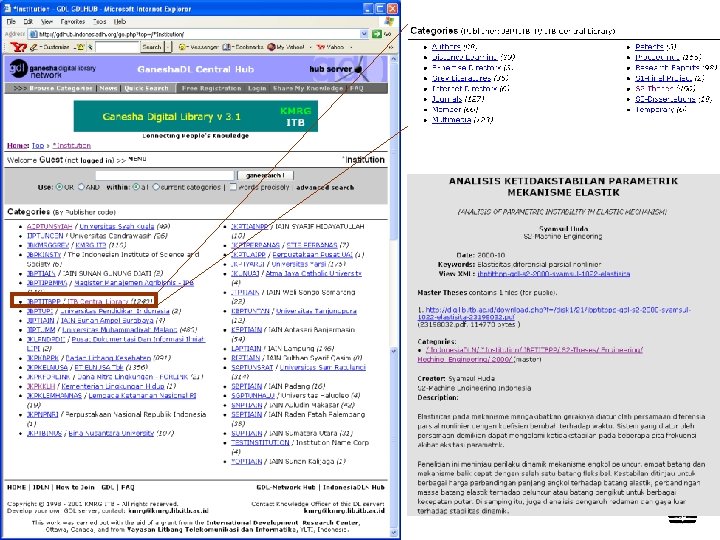Open the Patents category link in the right panel
Screen dimensions: 720x540
pos(649,46)
